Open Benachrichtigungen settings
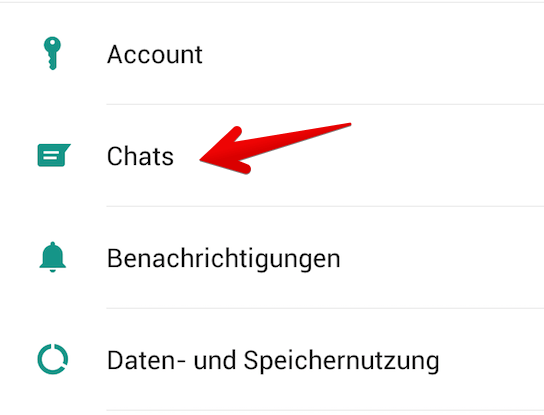This screenshot has width=544, height=415. [x=272, y=257]
